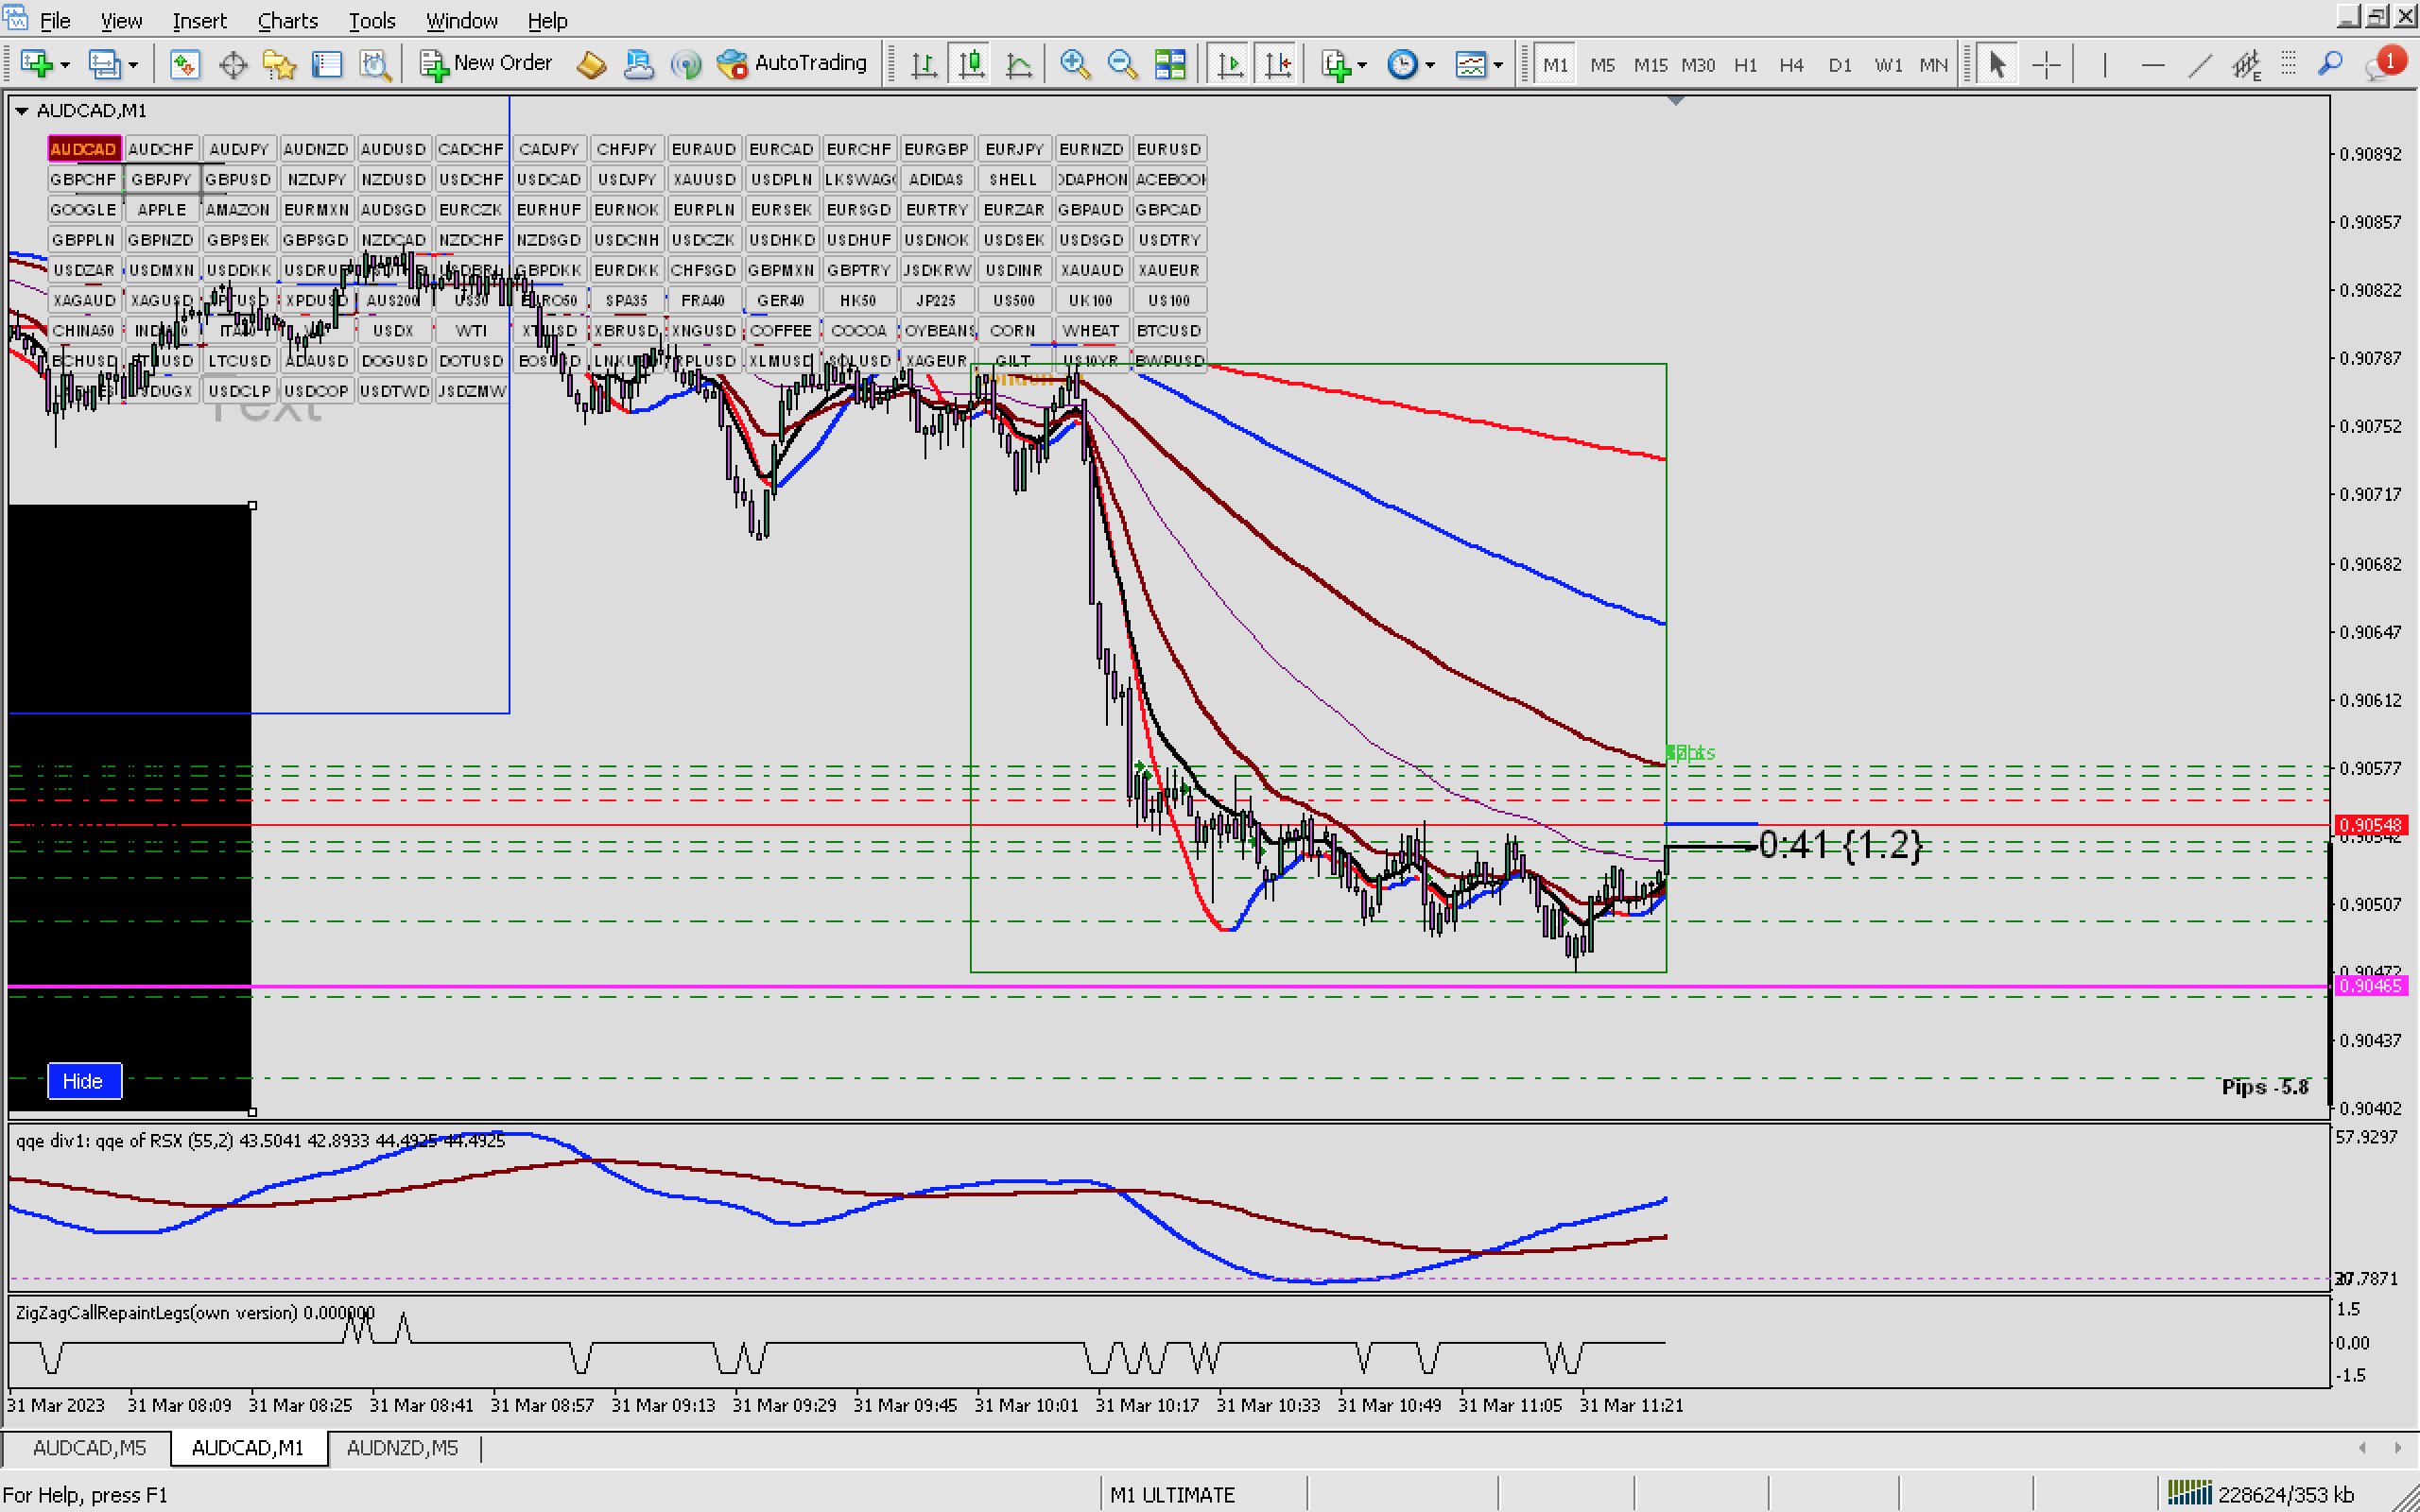Click the EURUSD symbol button on chart
Viewport: 2420px width, 1512px height.
[x=1168, y=149]
